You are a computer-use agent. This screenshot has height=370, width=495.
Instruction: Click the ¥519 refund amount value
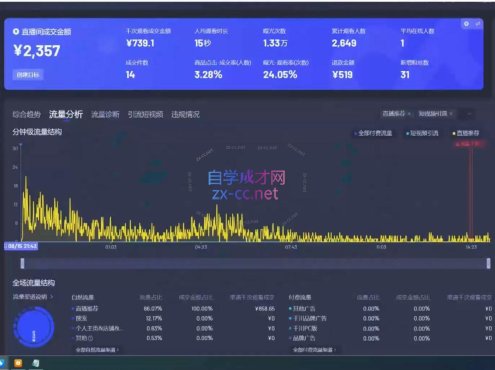tap(342, 75)
